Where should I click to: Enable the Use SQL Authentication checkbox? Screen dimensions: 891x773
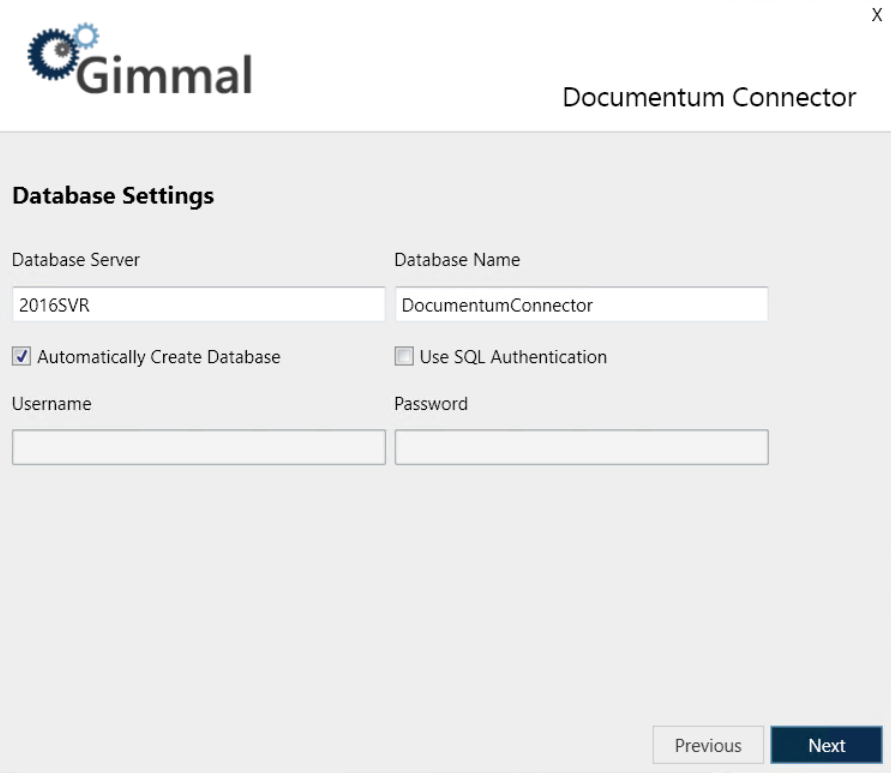tap(404, 356)
